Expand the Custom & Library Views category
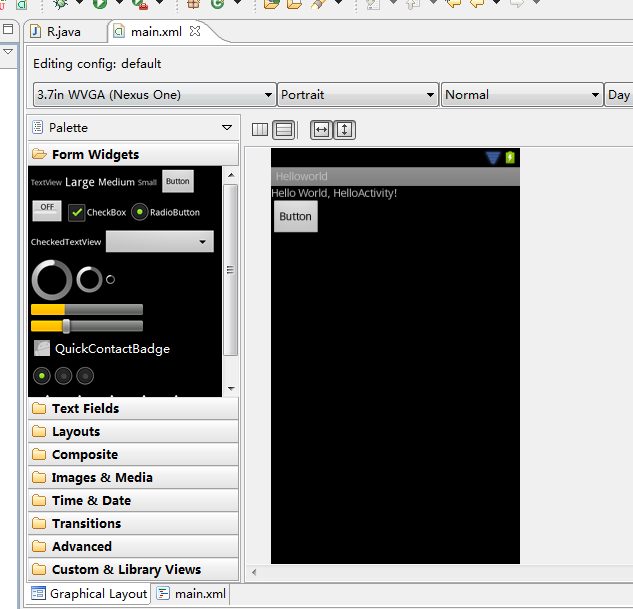 133,569
